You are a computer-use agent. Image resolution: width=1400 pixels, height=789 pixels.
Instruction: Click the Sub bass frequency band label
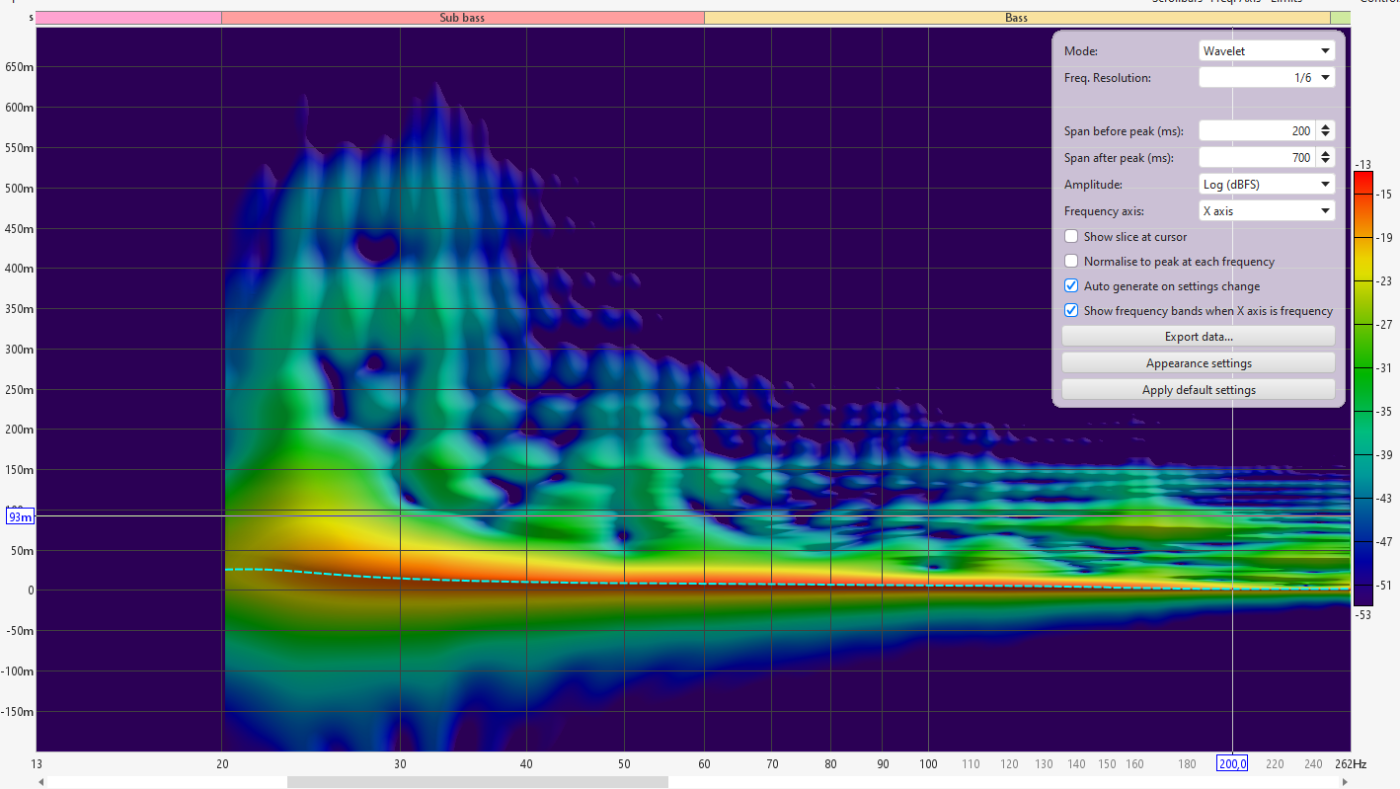click(x=462, y=18)
